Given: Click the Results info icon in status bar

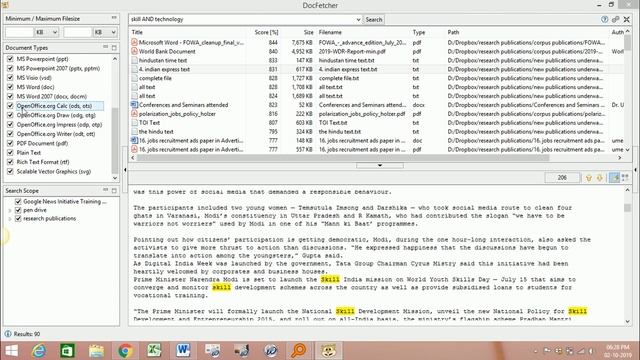Looking at the screenshot, I should pos(8,334).
